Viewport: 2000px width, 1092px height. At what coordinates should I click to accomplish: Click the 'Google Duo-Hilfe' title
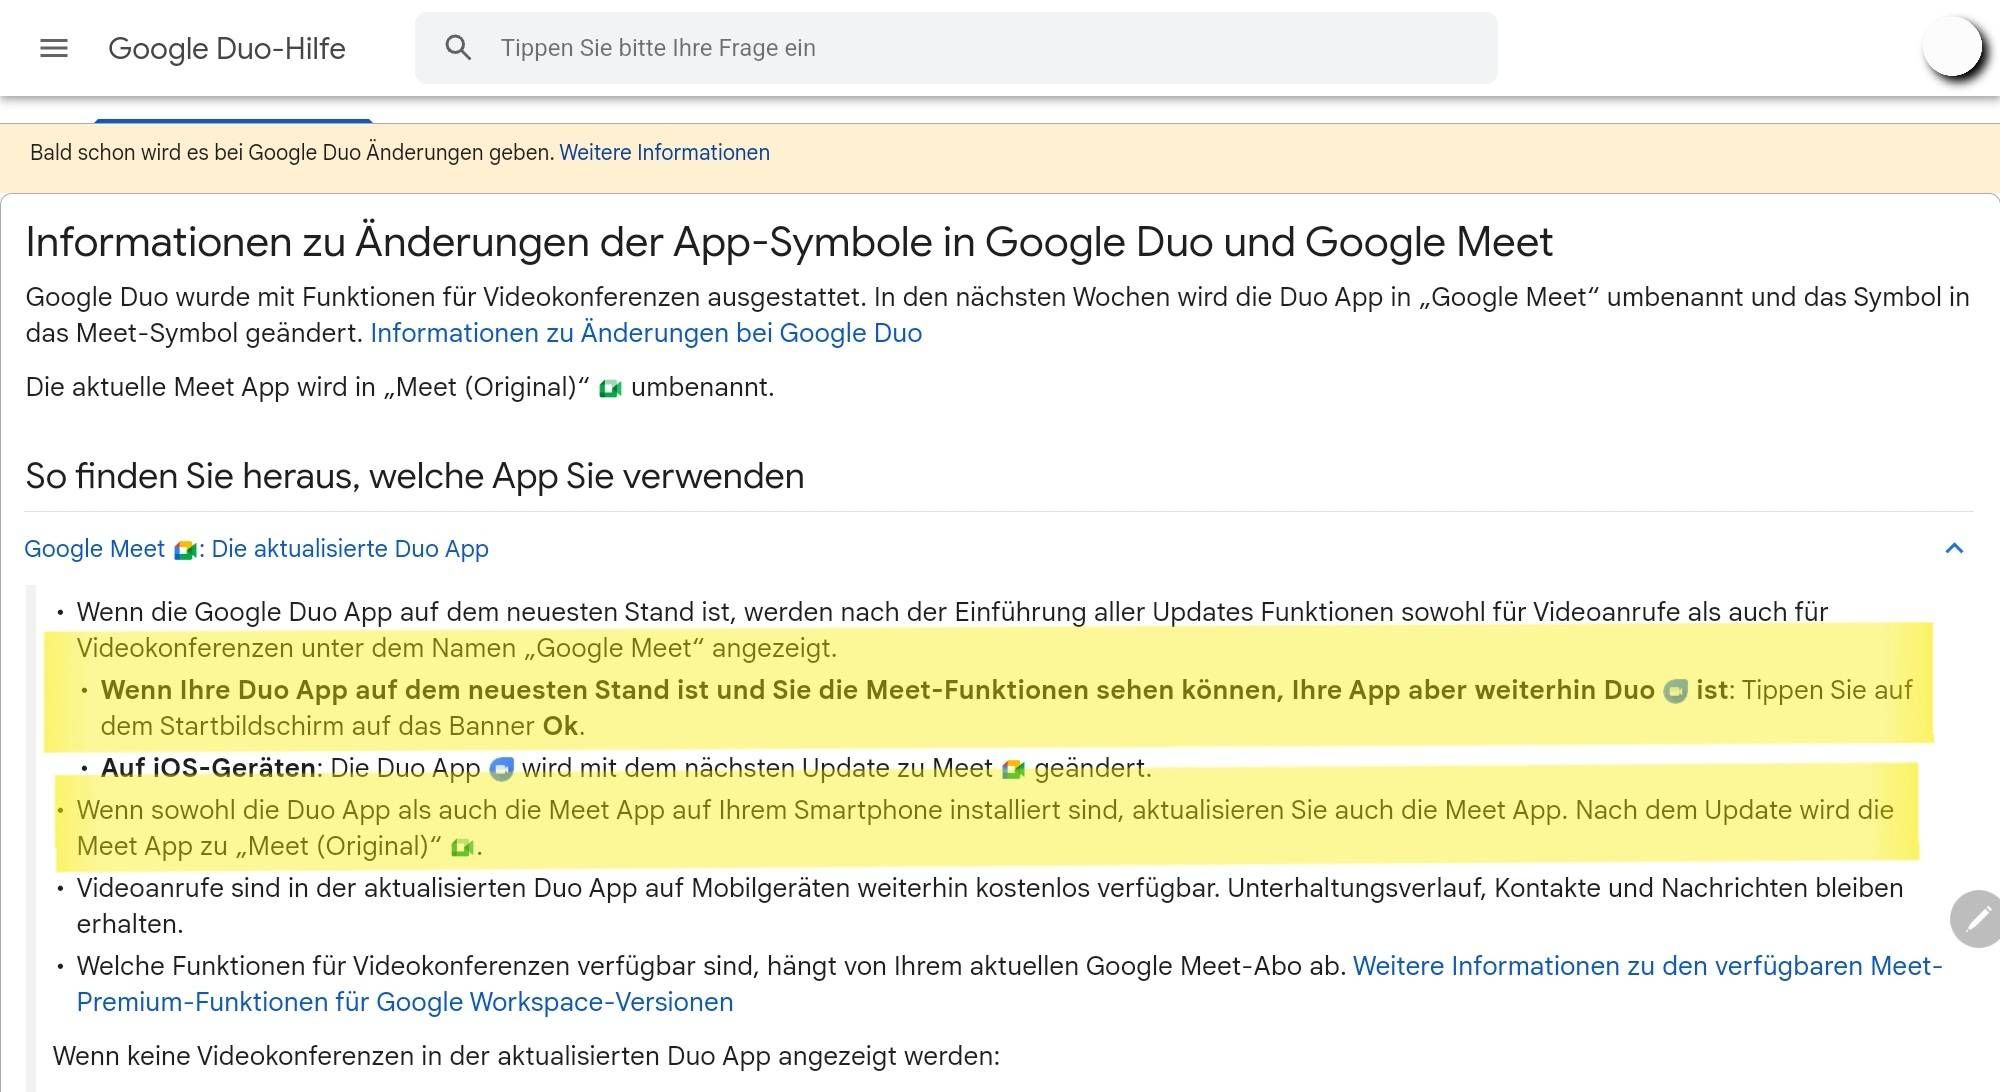227,48
